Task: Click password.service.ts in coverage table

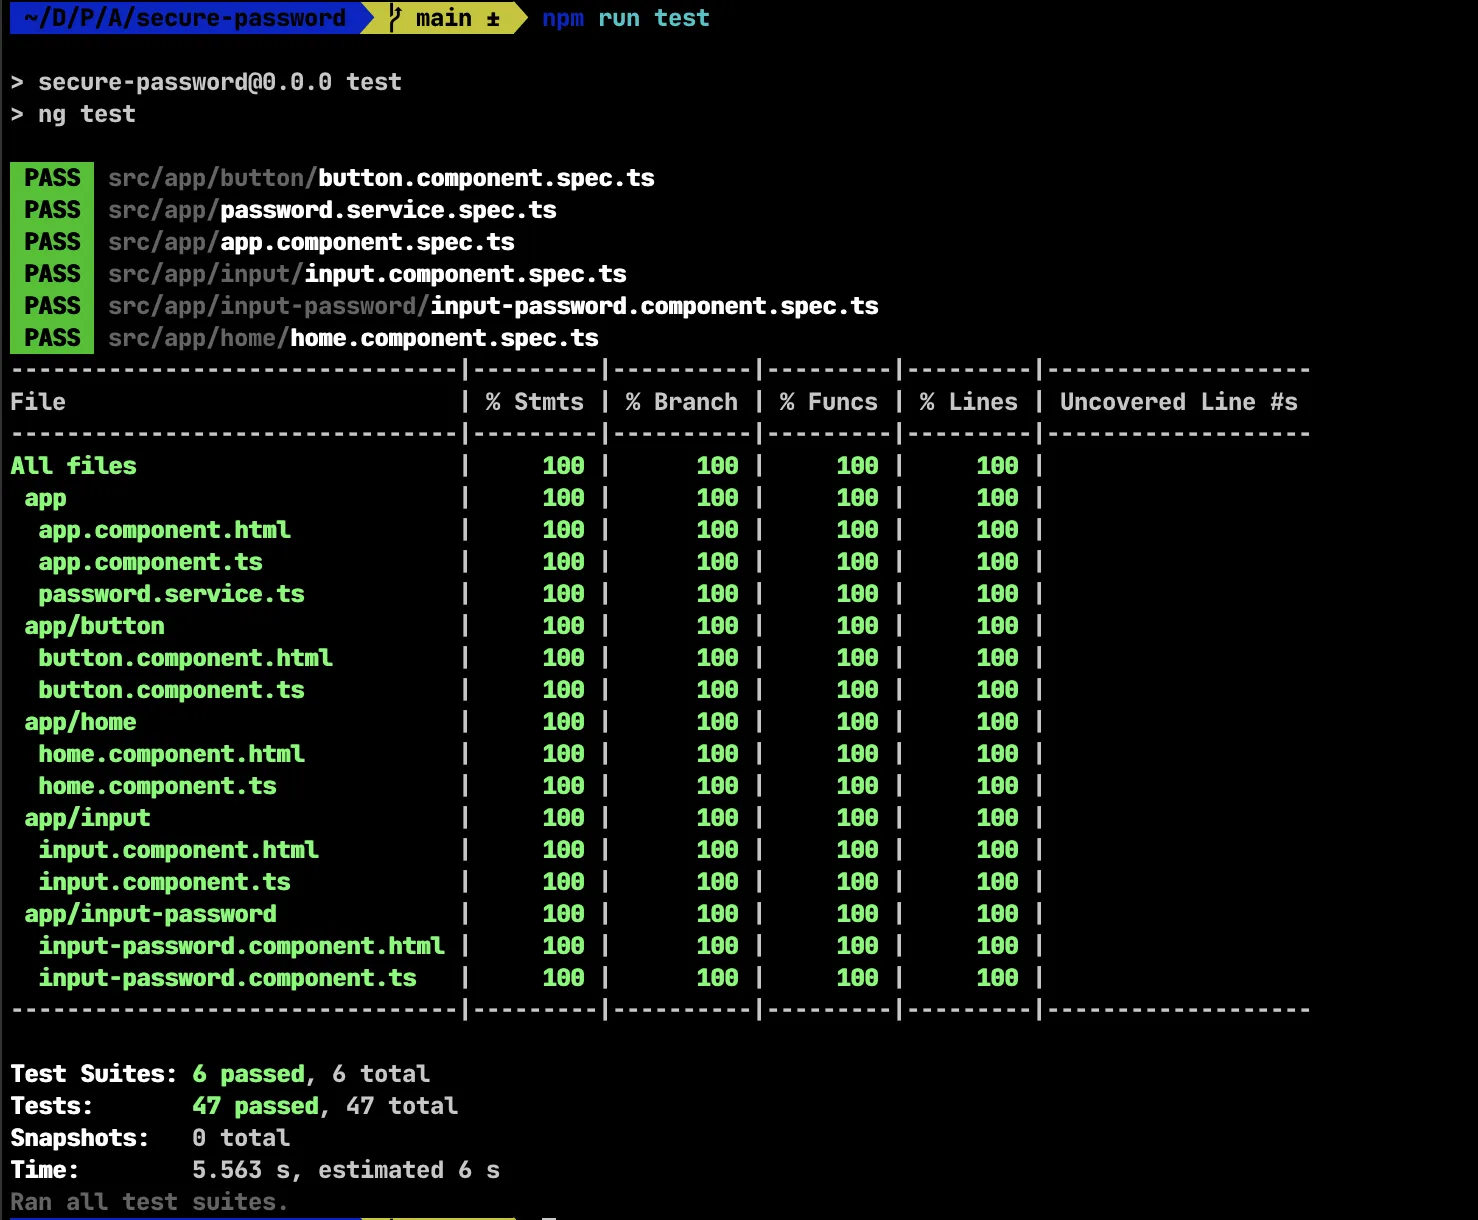Action: 171,594
